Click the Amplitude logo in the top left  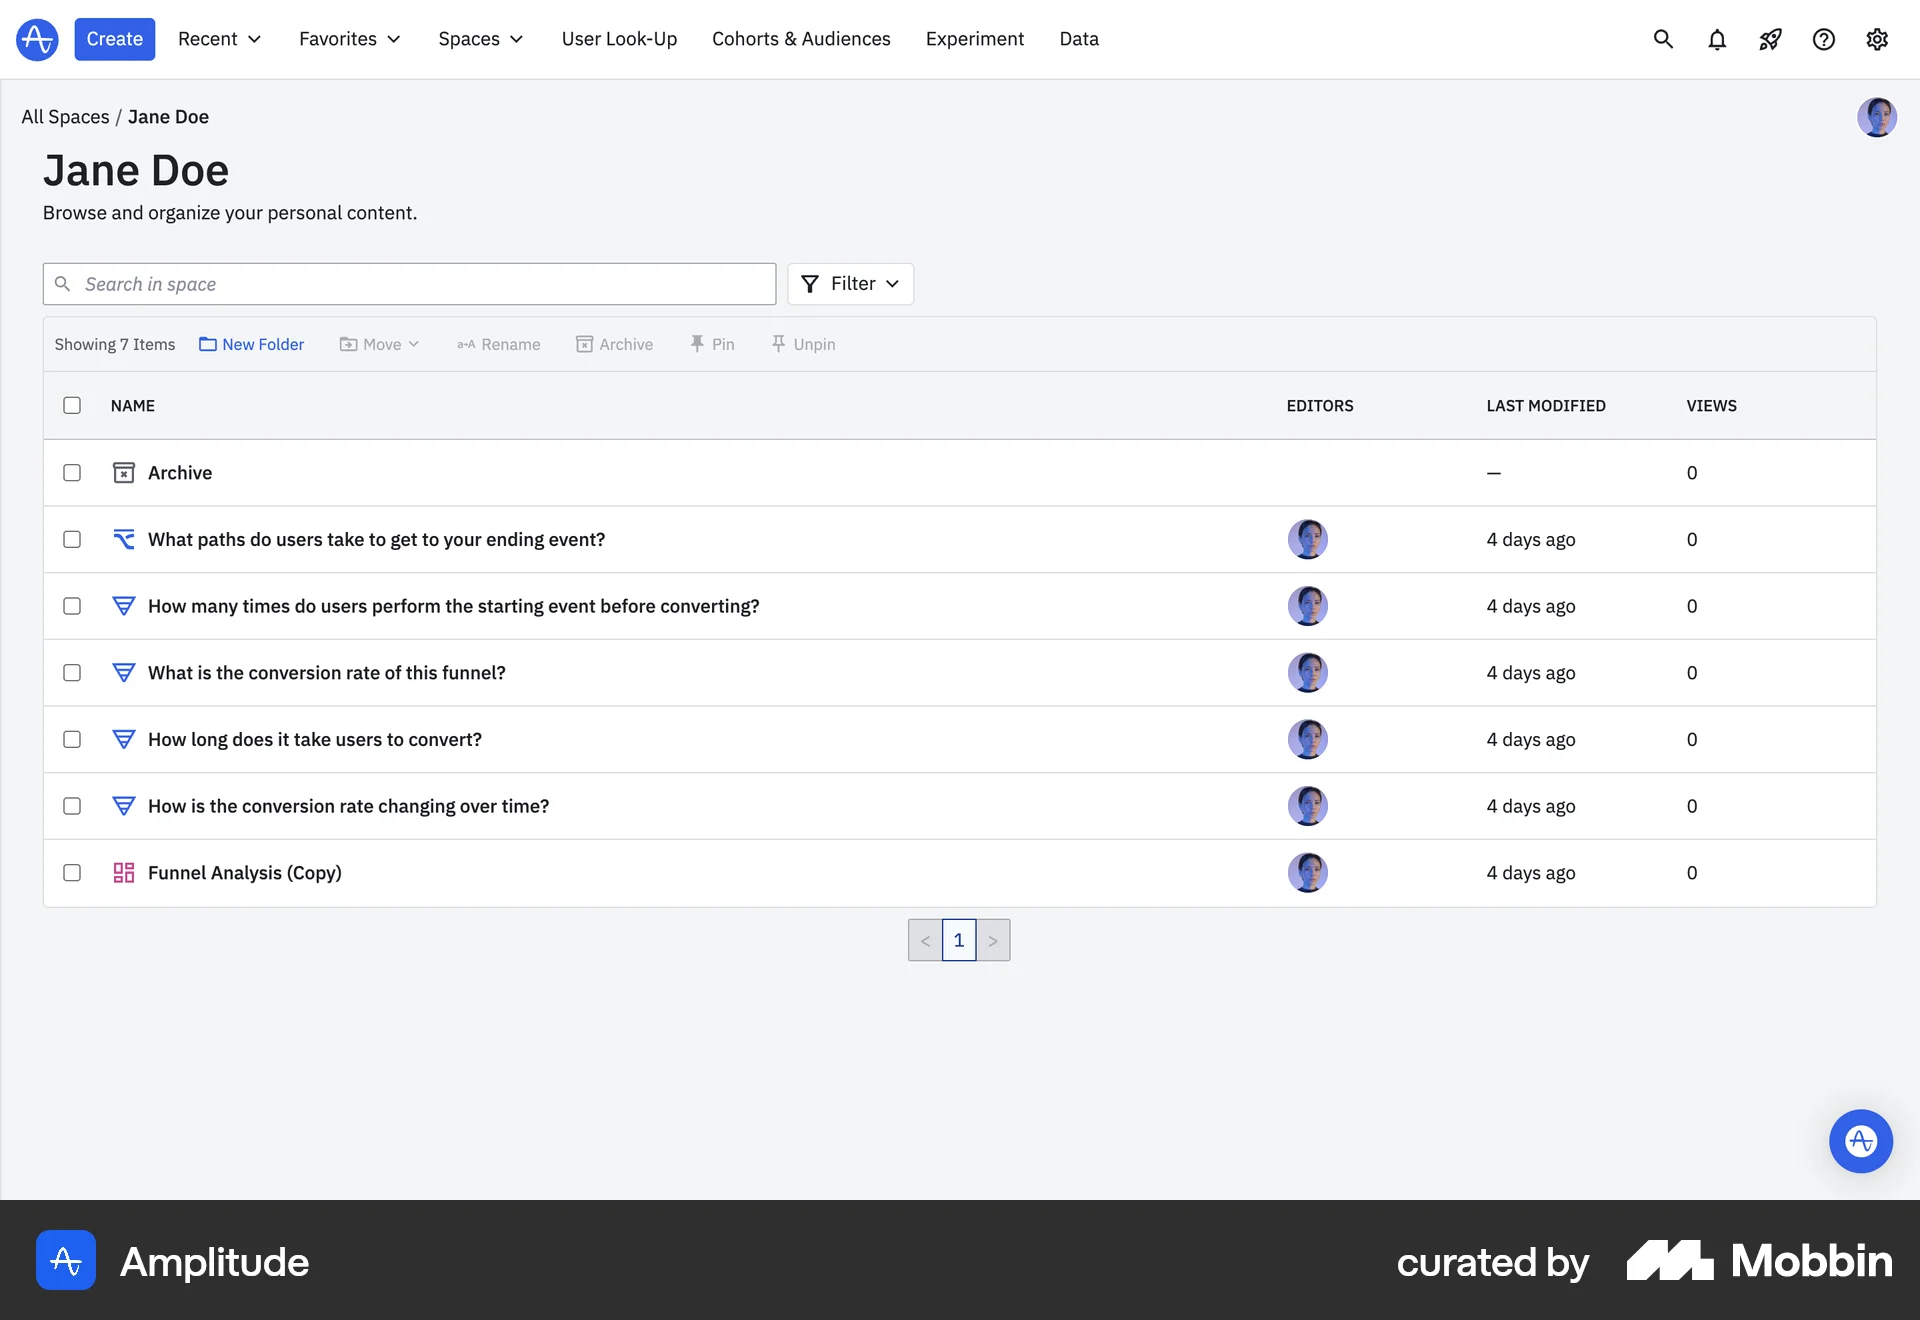coord(36,39)
